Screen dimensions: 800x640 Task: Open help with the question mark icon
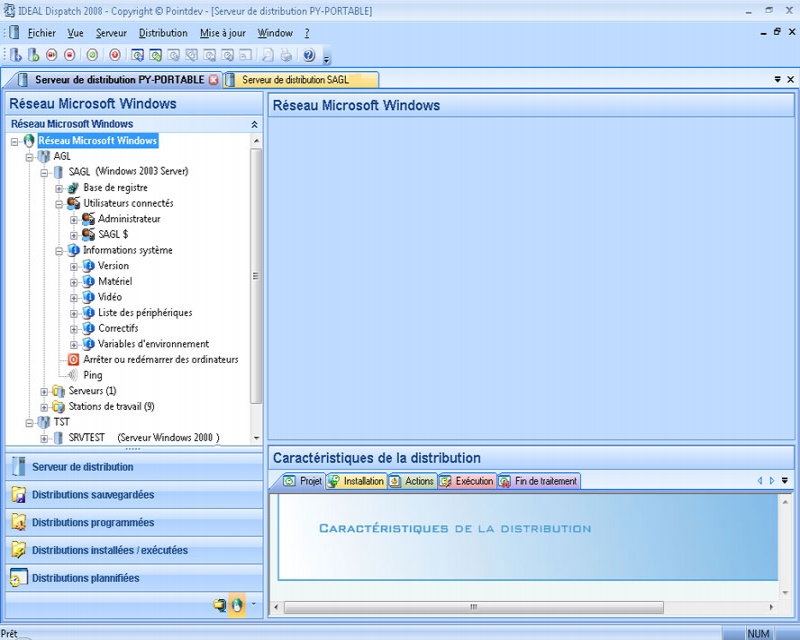[309, 55]
